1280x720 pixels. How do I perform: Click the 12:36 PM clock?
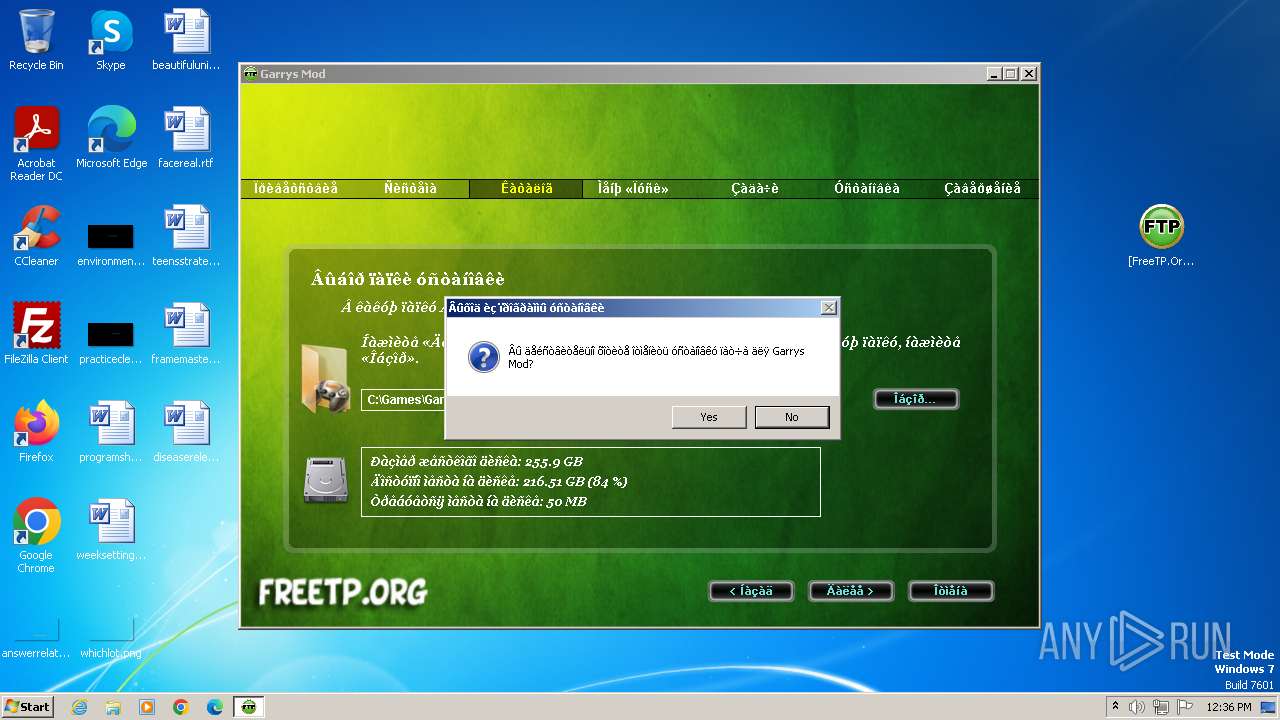[x=1229, y=707]
